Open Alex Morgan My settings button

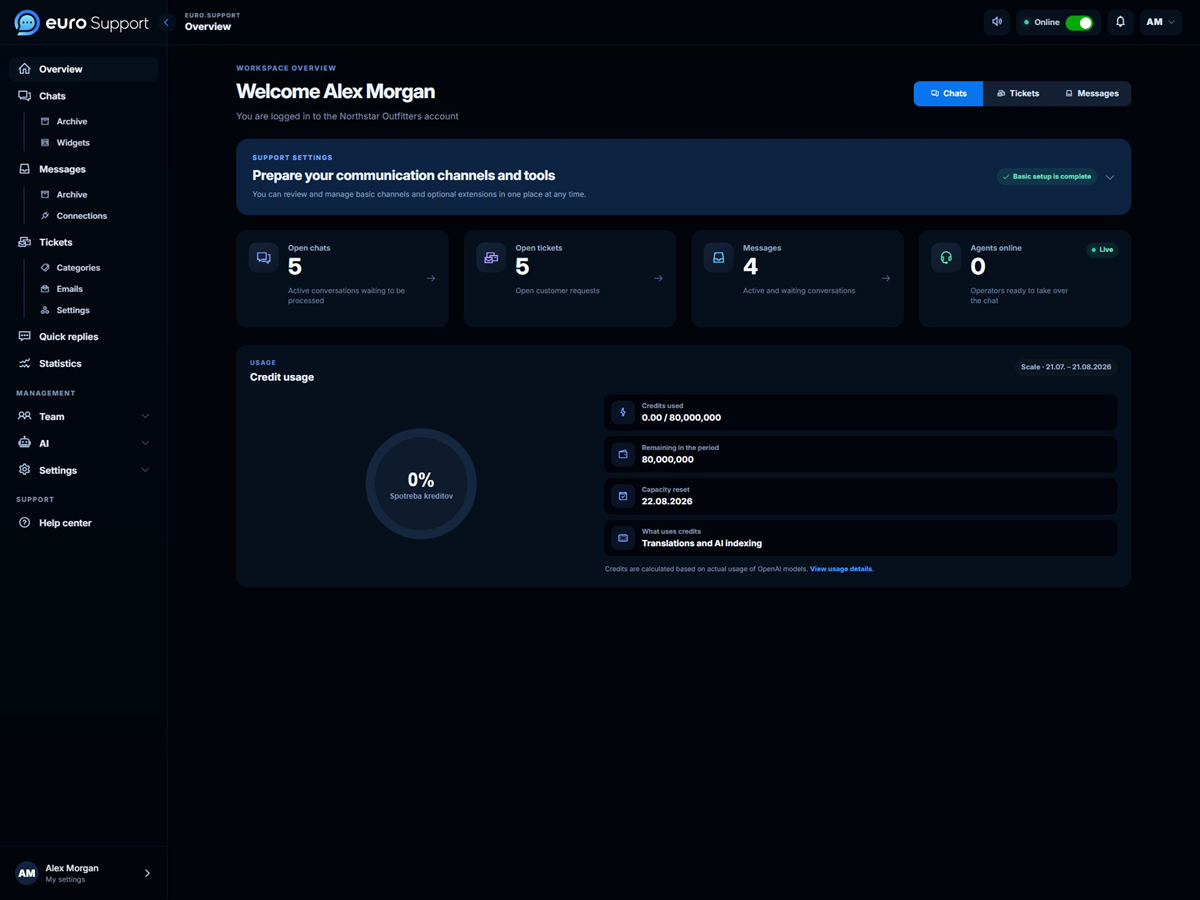pos(84,873)
